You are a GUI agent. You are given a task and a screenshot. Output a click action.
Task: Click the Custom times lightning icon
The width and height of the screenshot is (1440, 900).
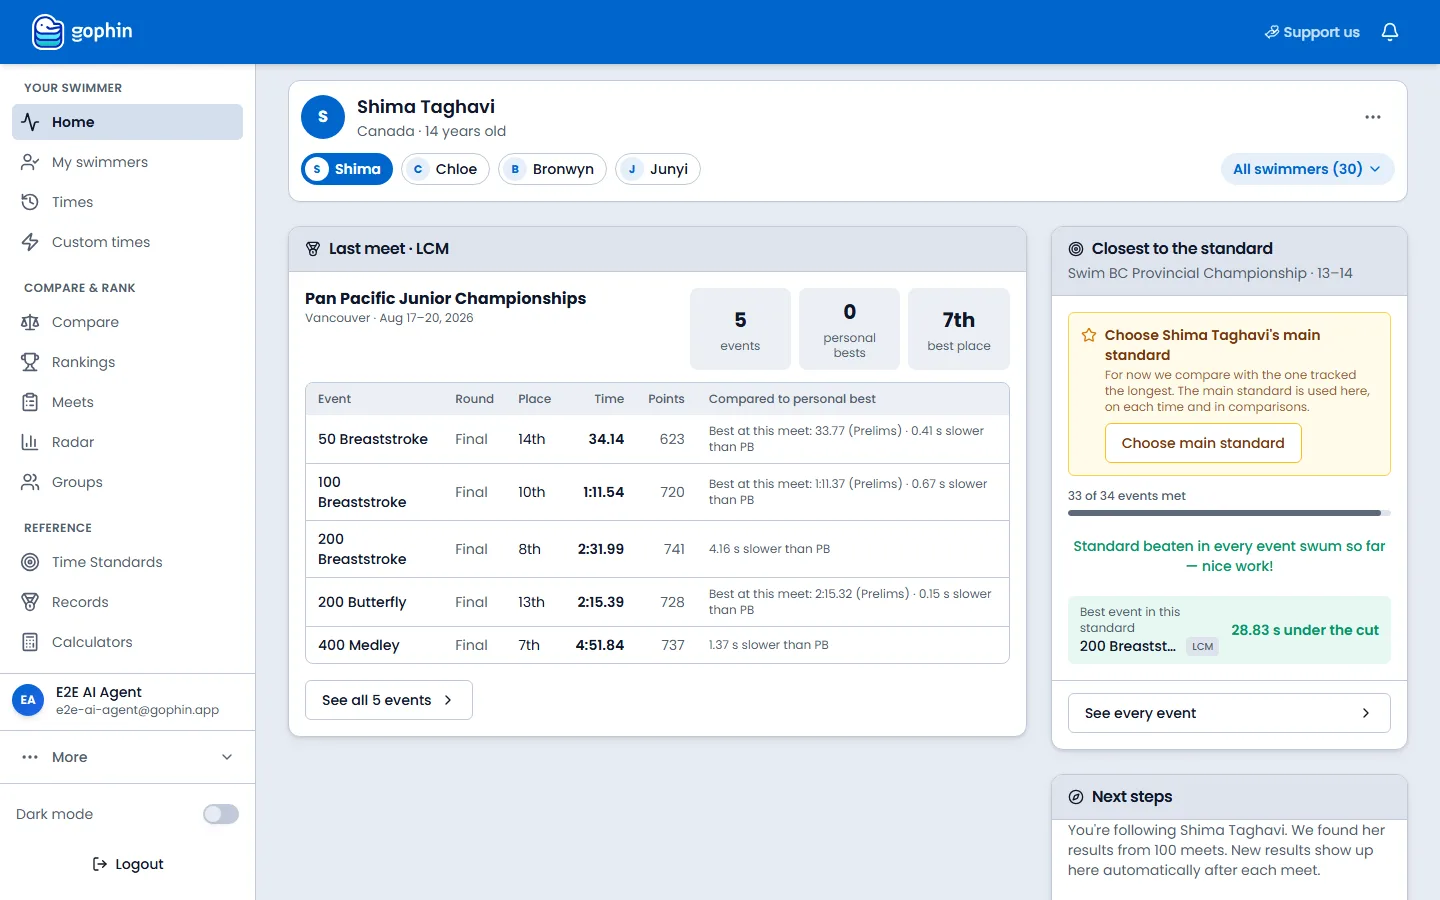30,242
